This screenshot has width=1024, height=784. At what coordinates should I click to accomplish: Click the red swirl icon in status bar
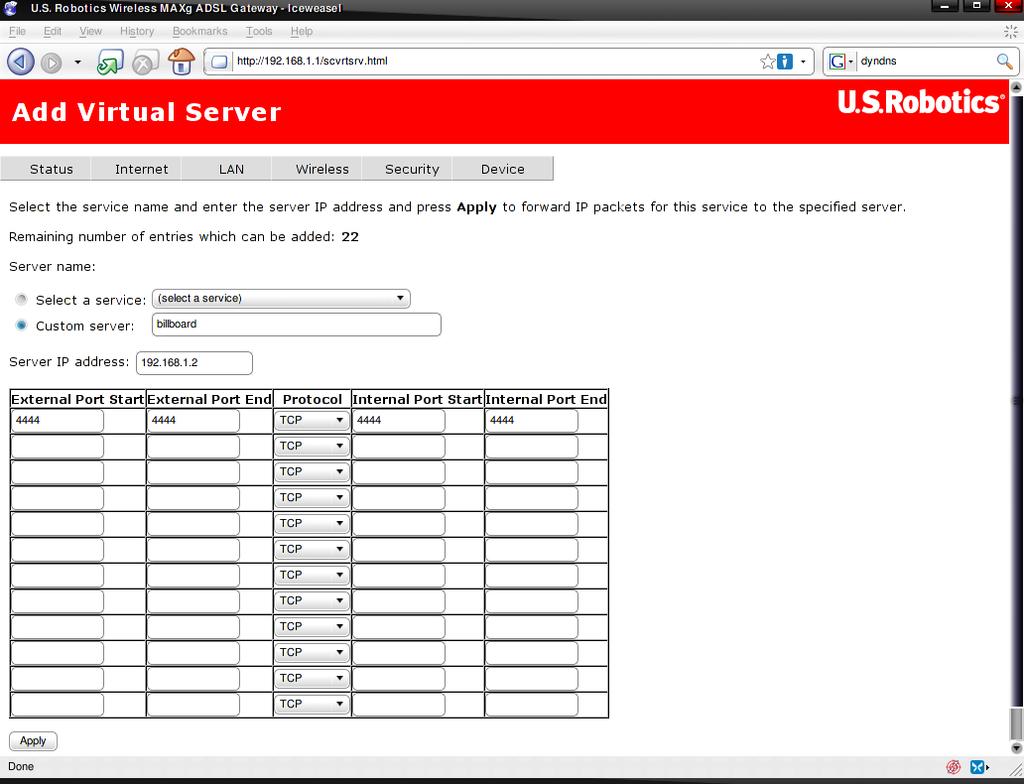[953, 766]
